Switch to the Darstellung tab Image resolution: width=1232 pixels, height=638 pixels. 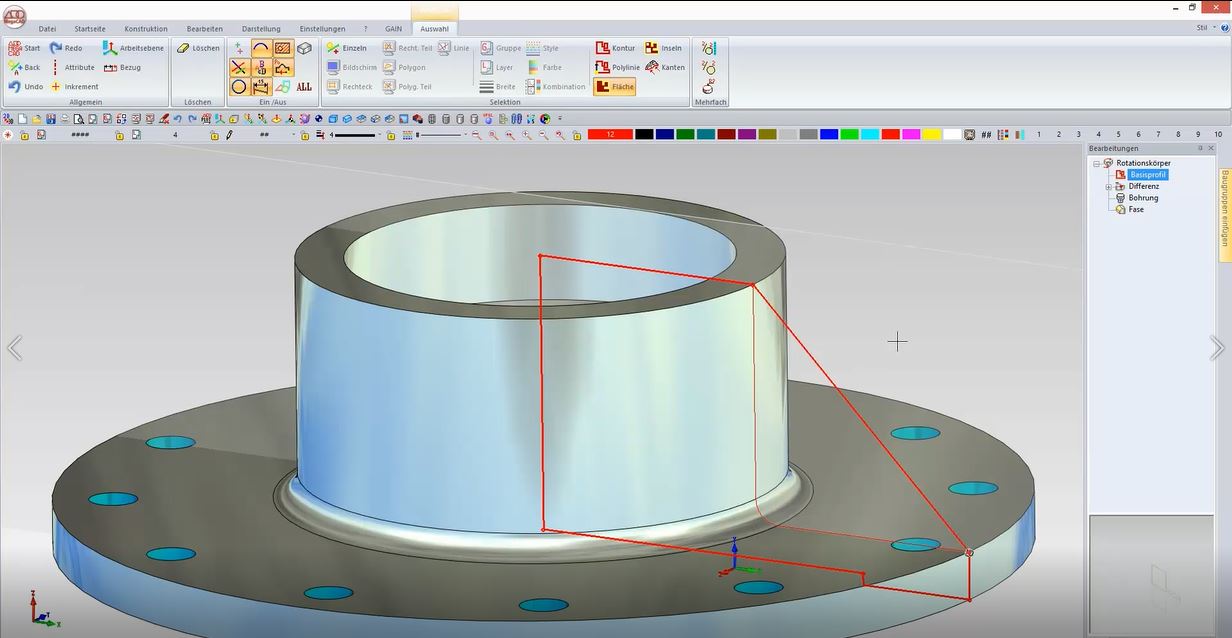pyautogui.click(x=261, y=29)
